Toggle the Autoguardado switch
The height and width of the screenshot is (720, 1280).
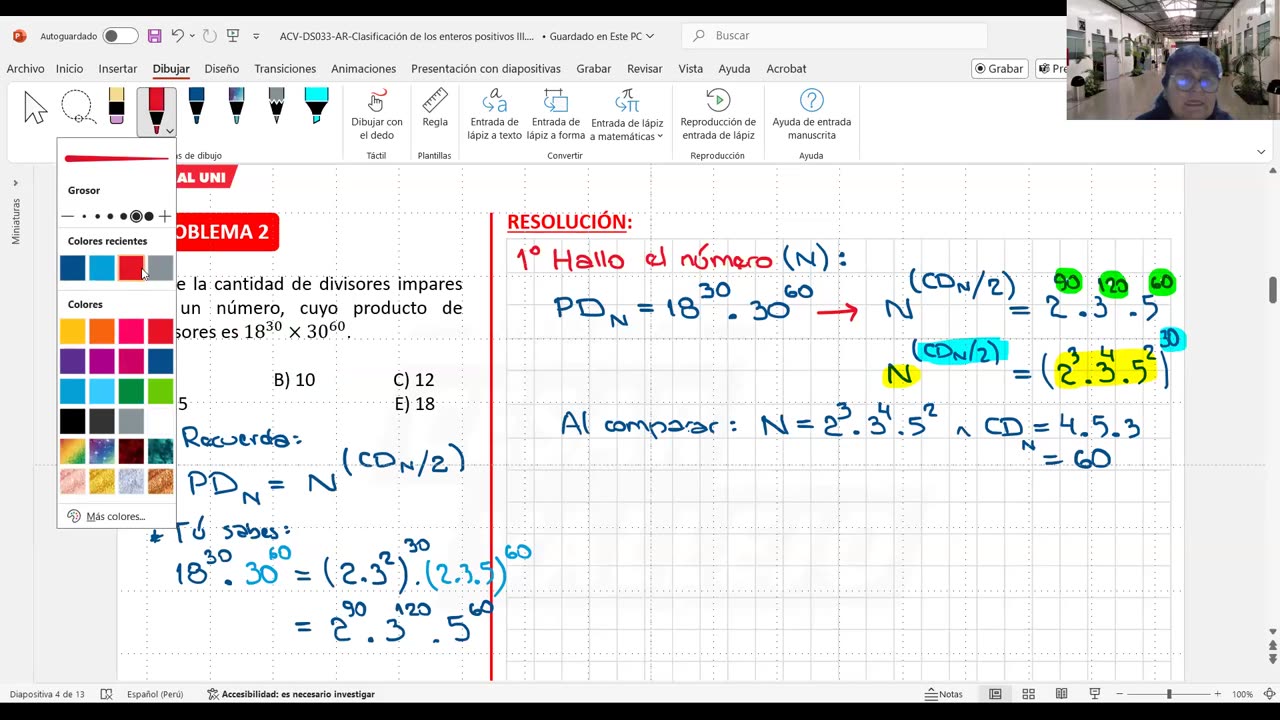(x=120, y=36)
